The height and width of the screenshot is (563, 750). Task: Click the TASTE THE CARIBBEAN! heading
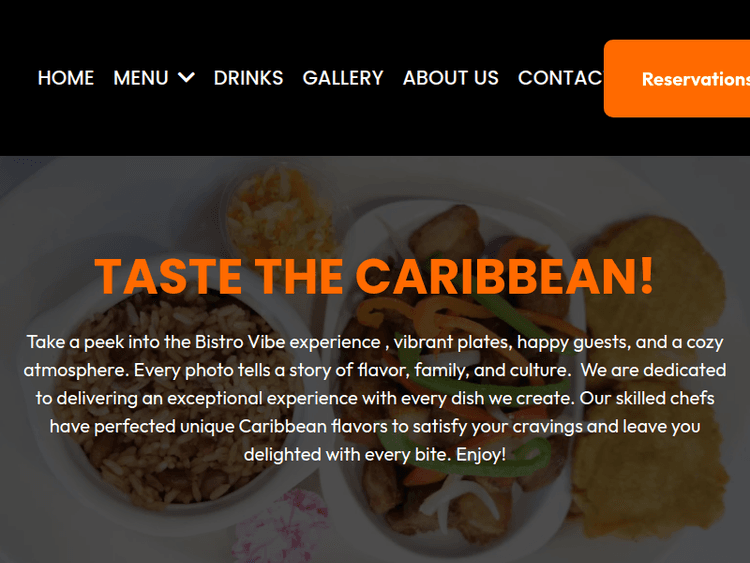374,276
